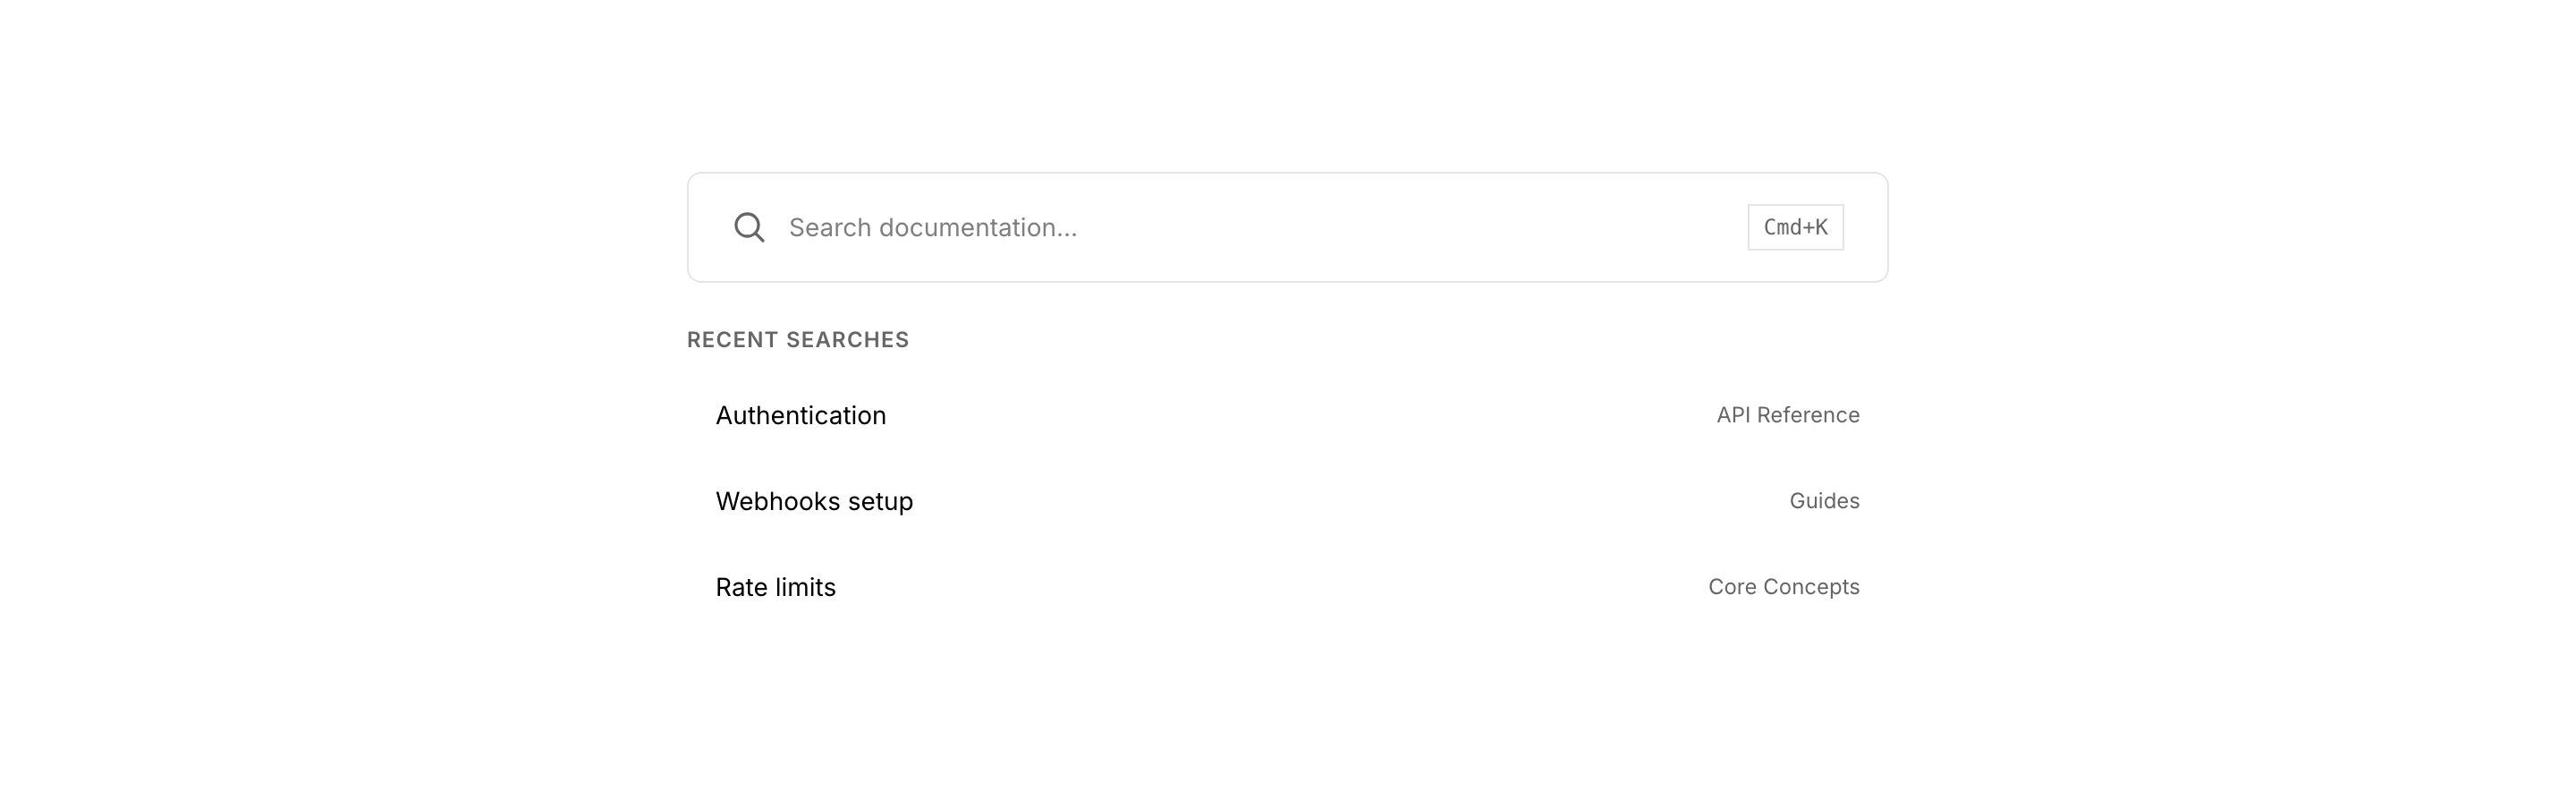
Task: Go to the Webhooks setup guide entry
Action: [x=814, y=502]
